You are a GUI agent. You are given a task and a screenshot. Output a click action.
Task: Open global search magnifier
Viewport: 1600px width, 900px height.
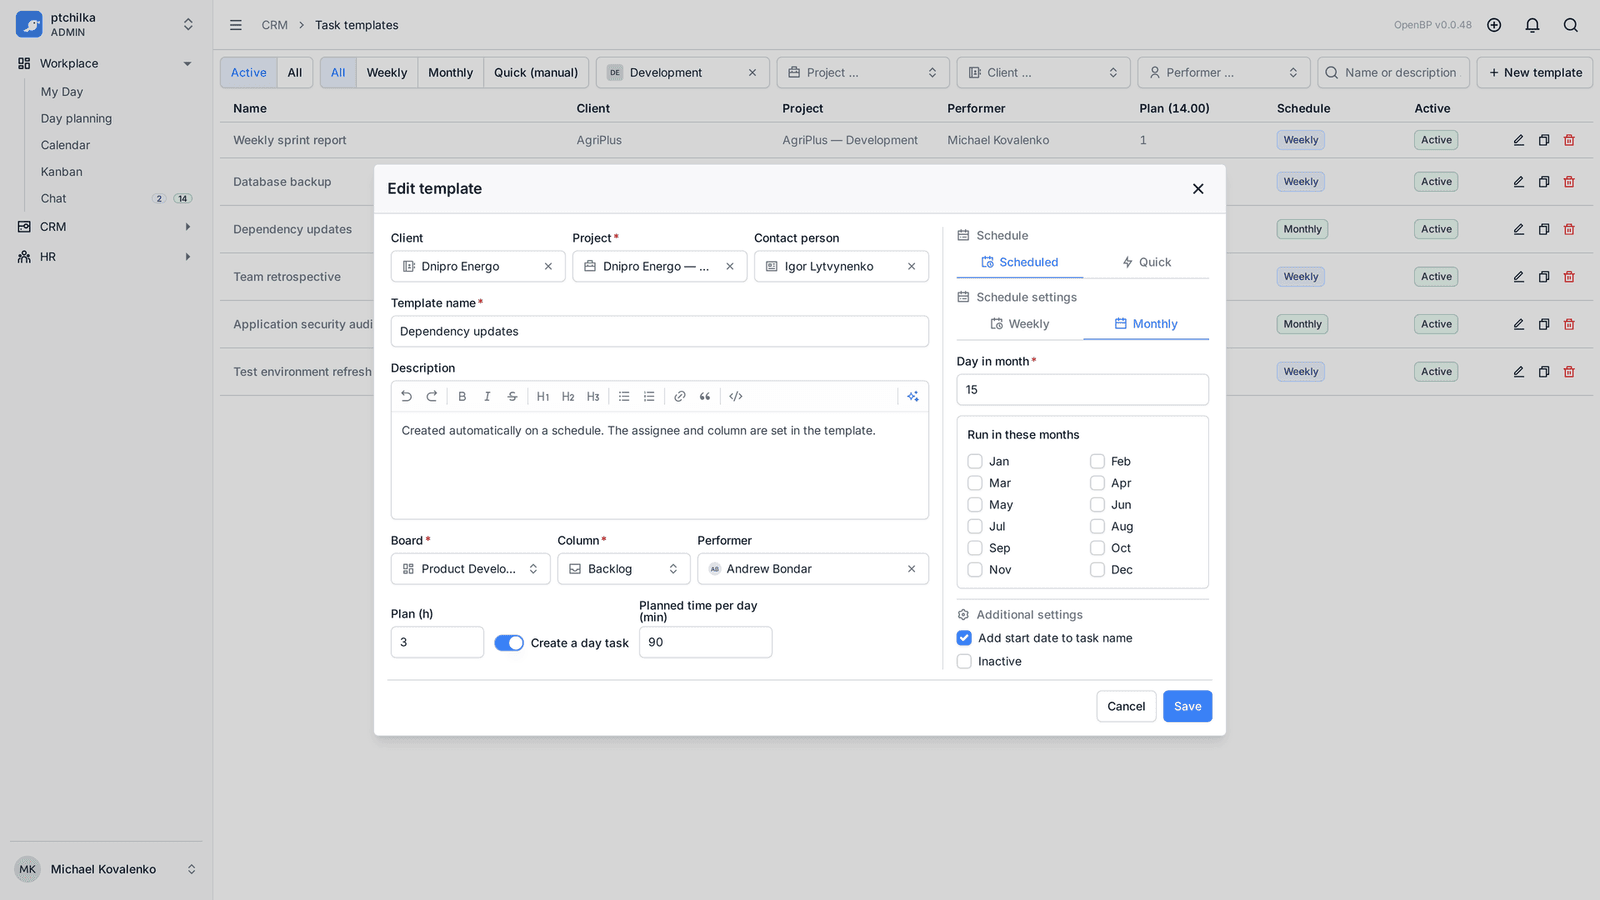tap(1571, 25)
